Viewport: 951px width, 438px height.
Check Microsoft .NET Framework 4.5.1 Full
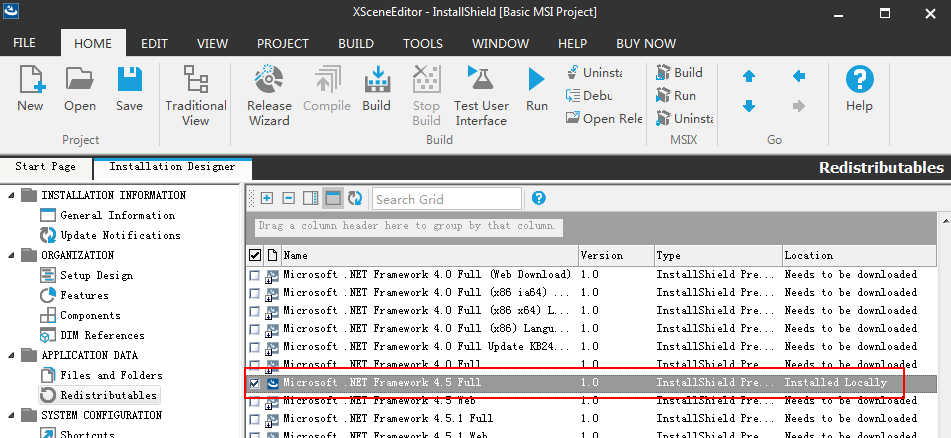[x=255, y=420]
